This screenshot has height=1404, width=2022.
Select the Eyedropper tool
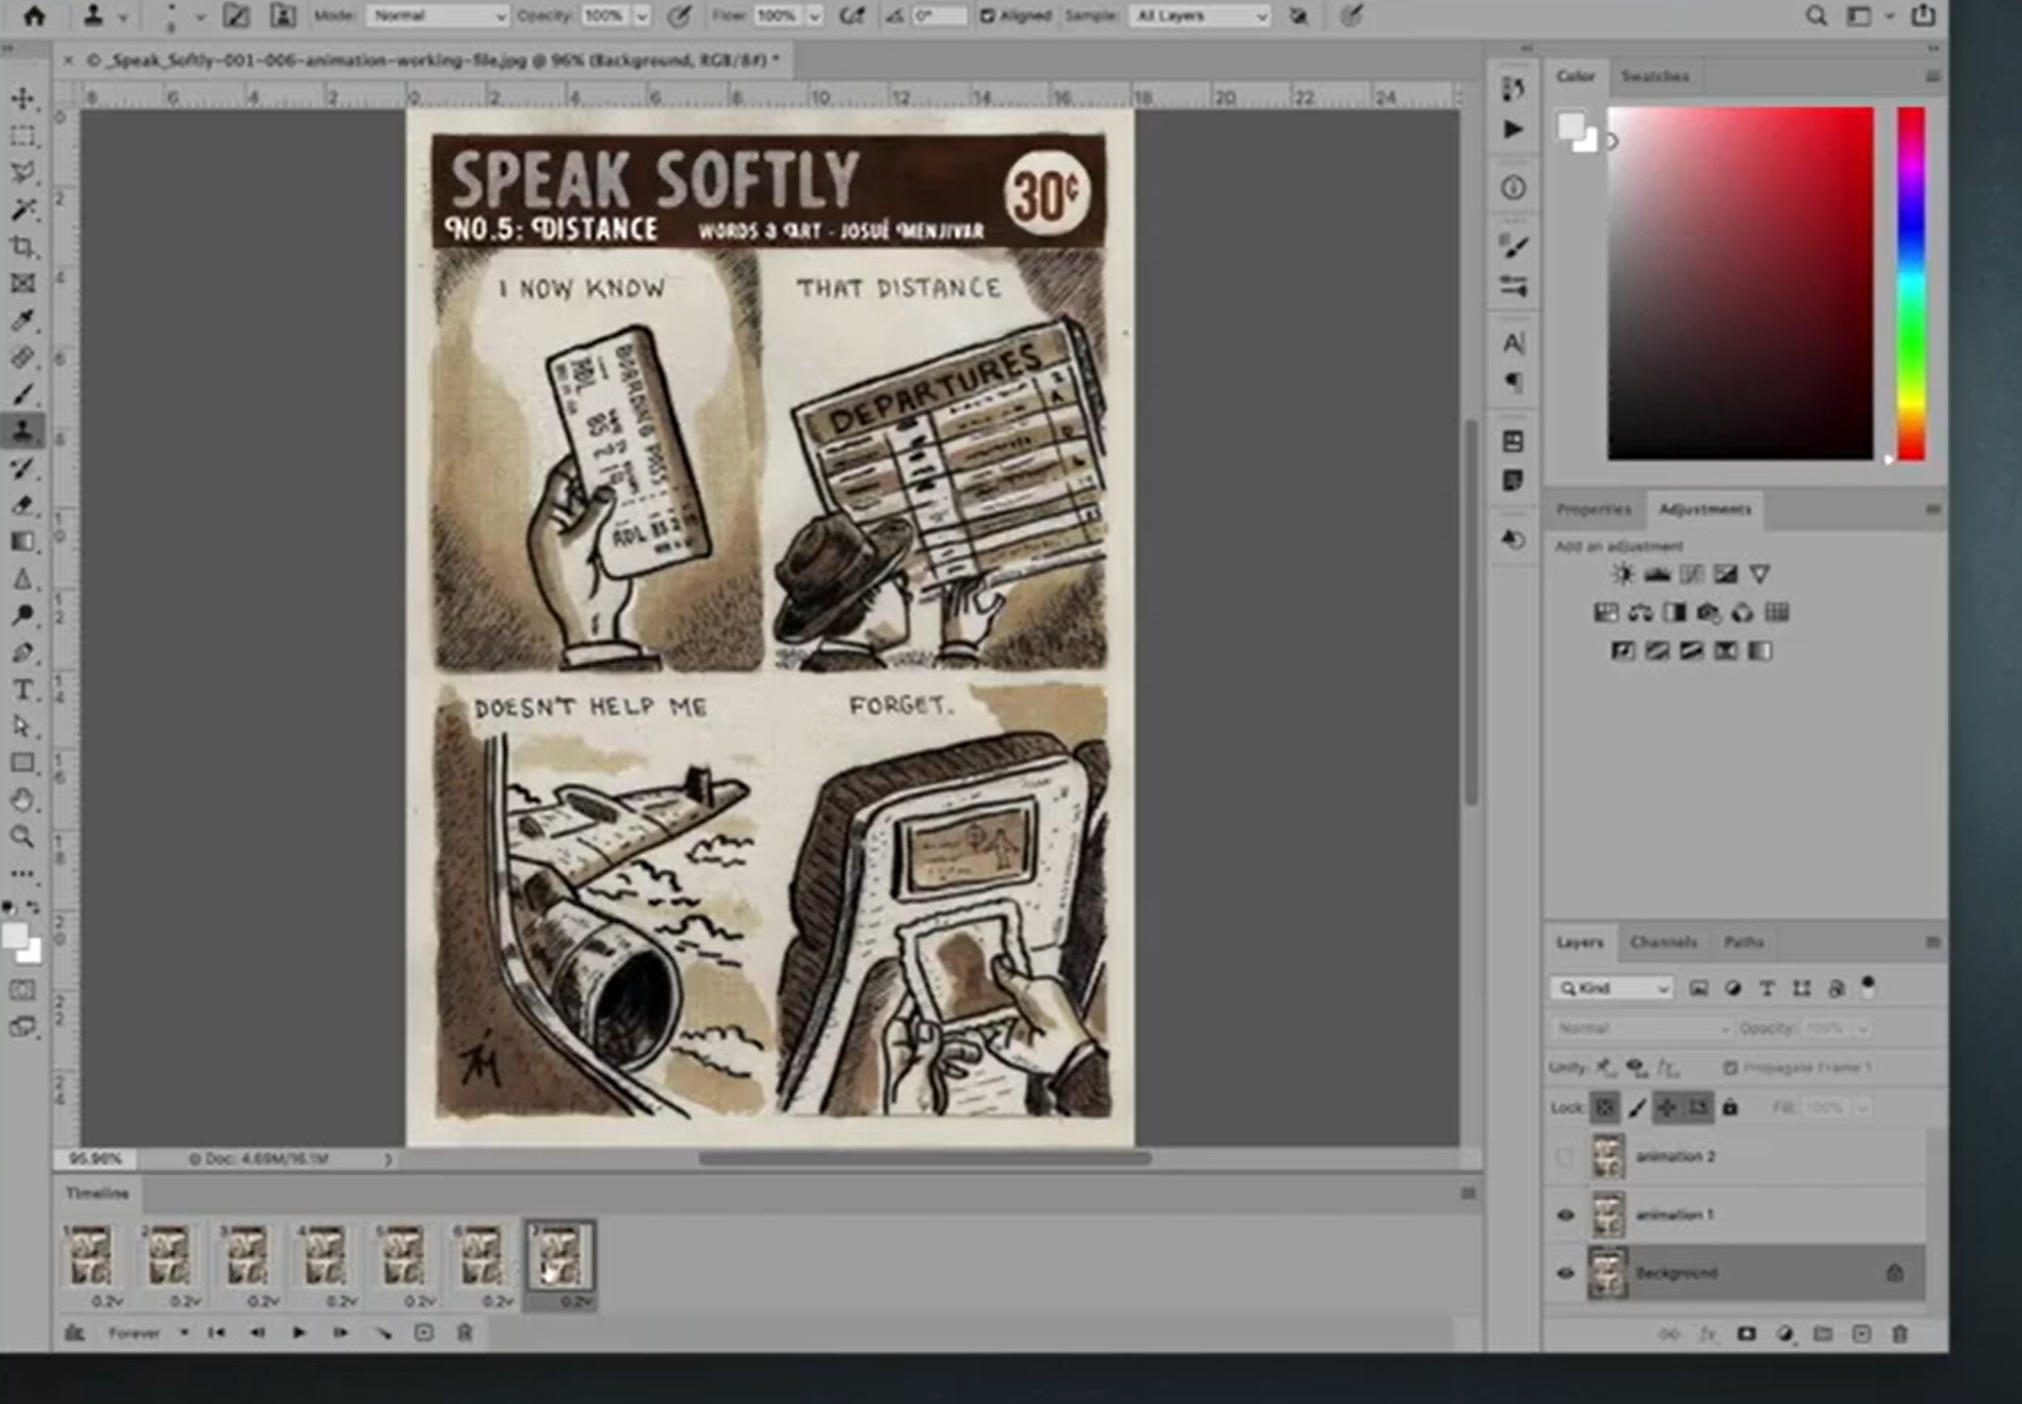(23, 320)
